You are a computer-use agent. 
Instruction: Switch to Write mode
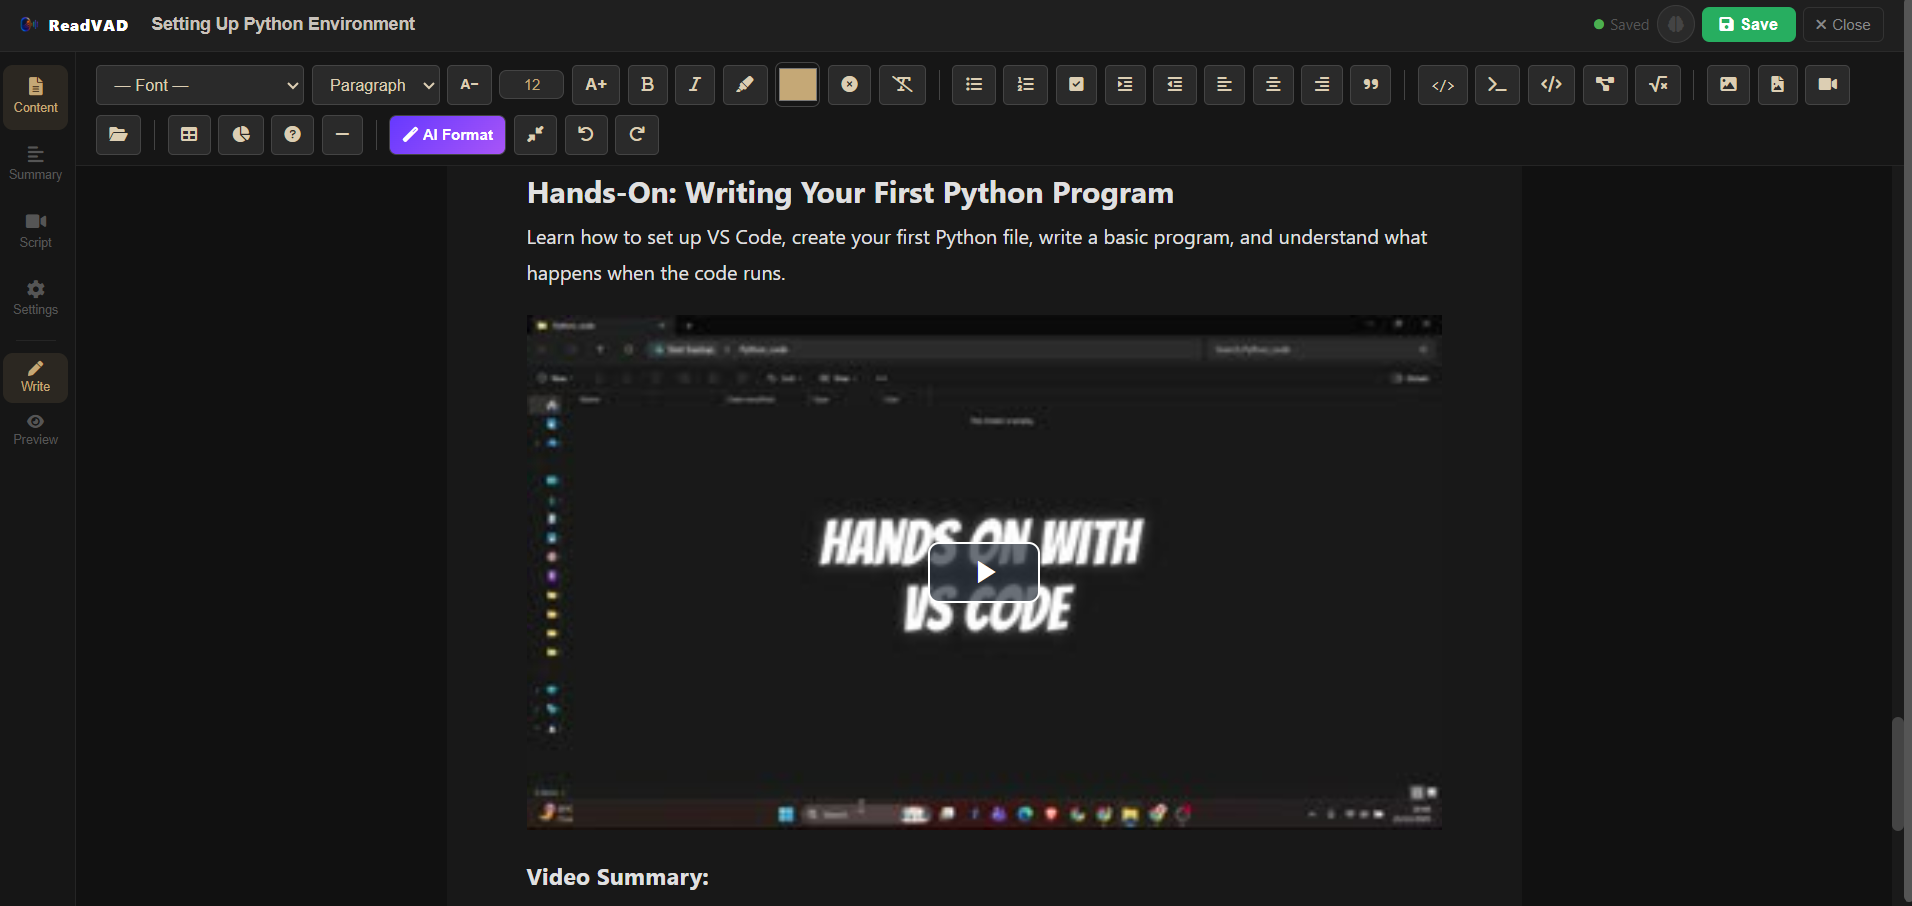tap(36, 377)
